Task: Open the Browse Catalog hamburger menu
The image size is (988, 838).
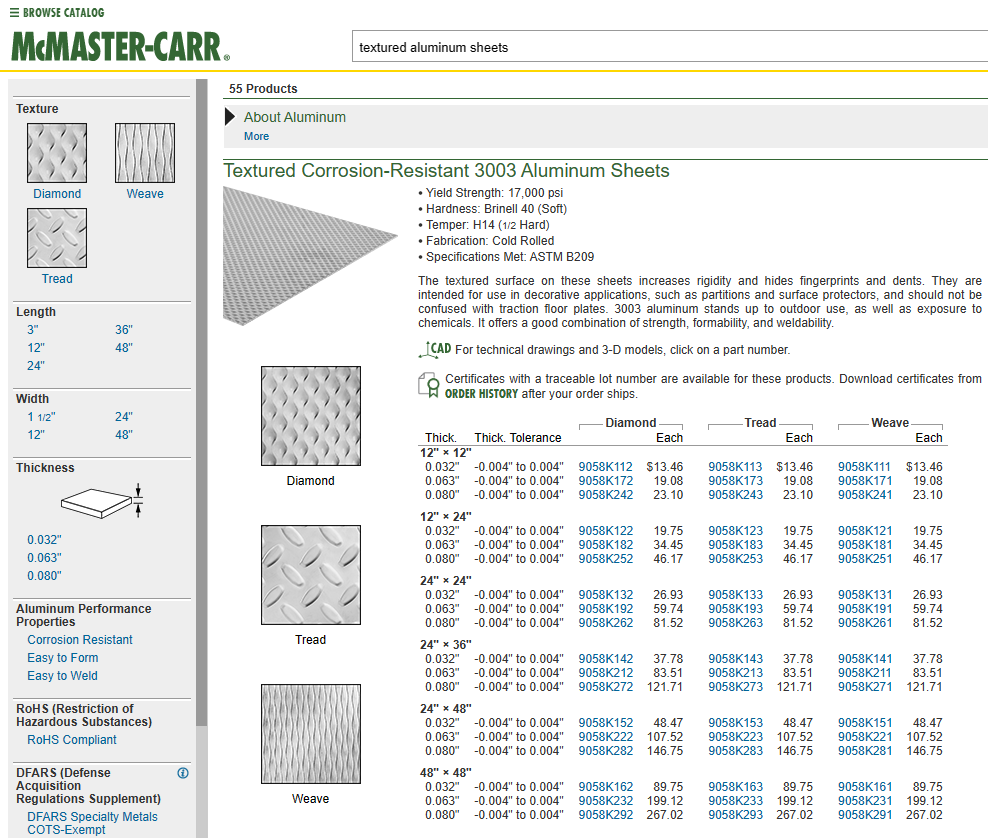Action: [57, 13]
